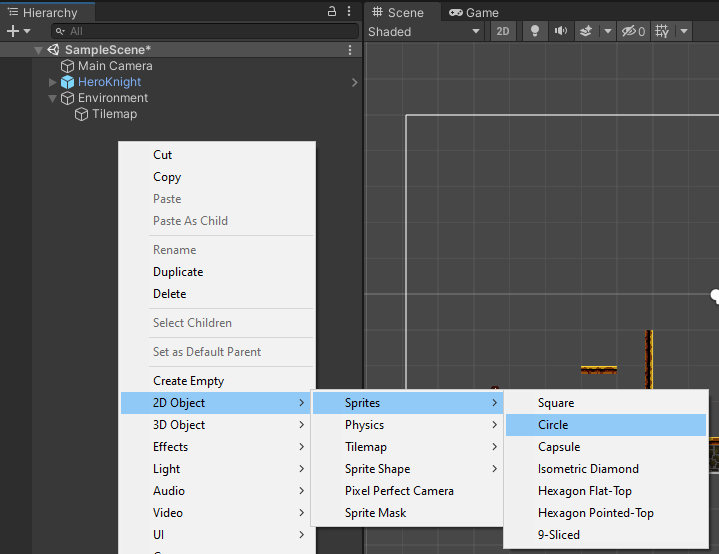Toggle the scene grid icon
Image resolution: width=719 pixels, height=554 pixels.
click(x=662, y=31)
